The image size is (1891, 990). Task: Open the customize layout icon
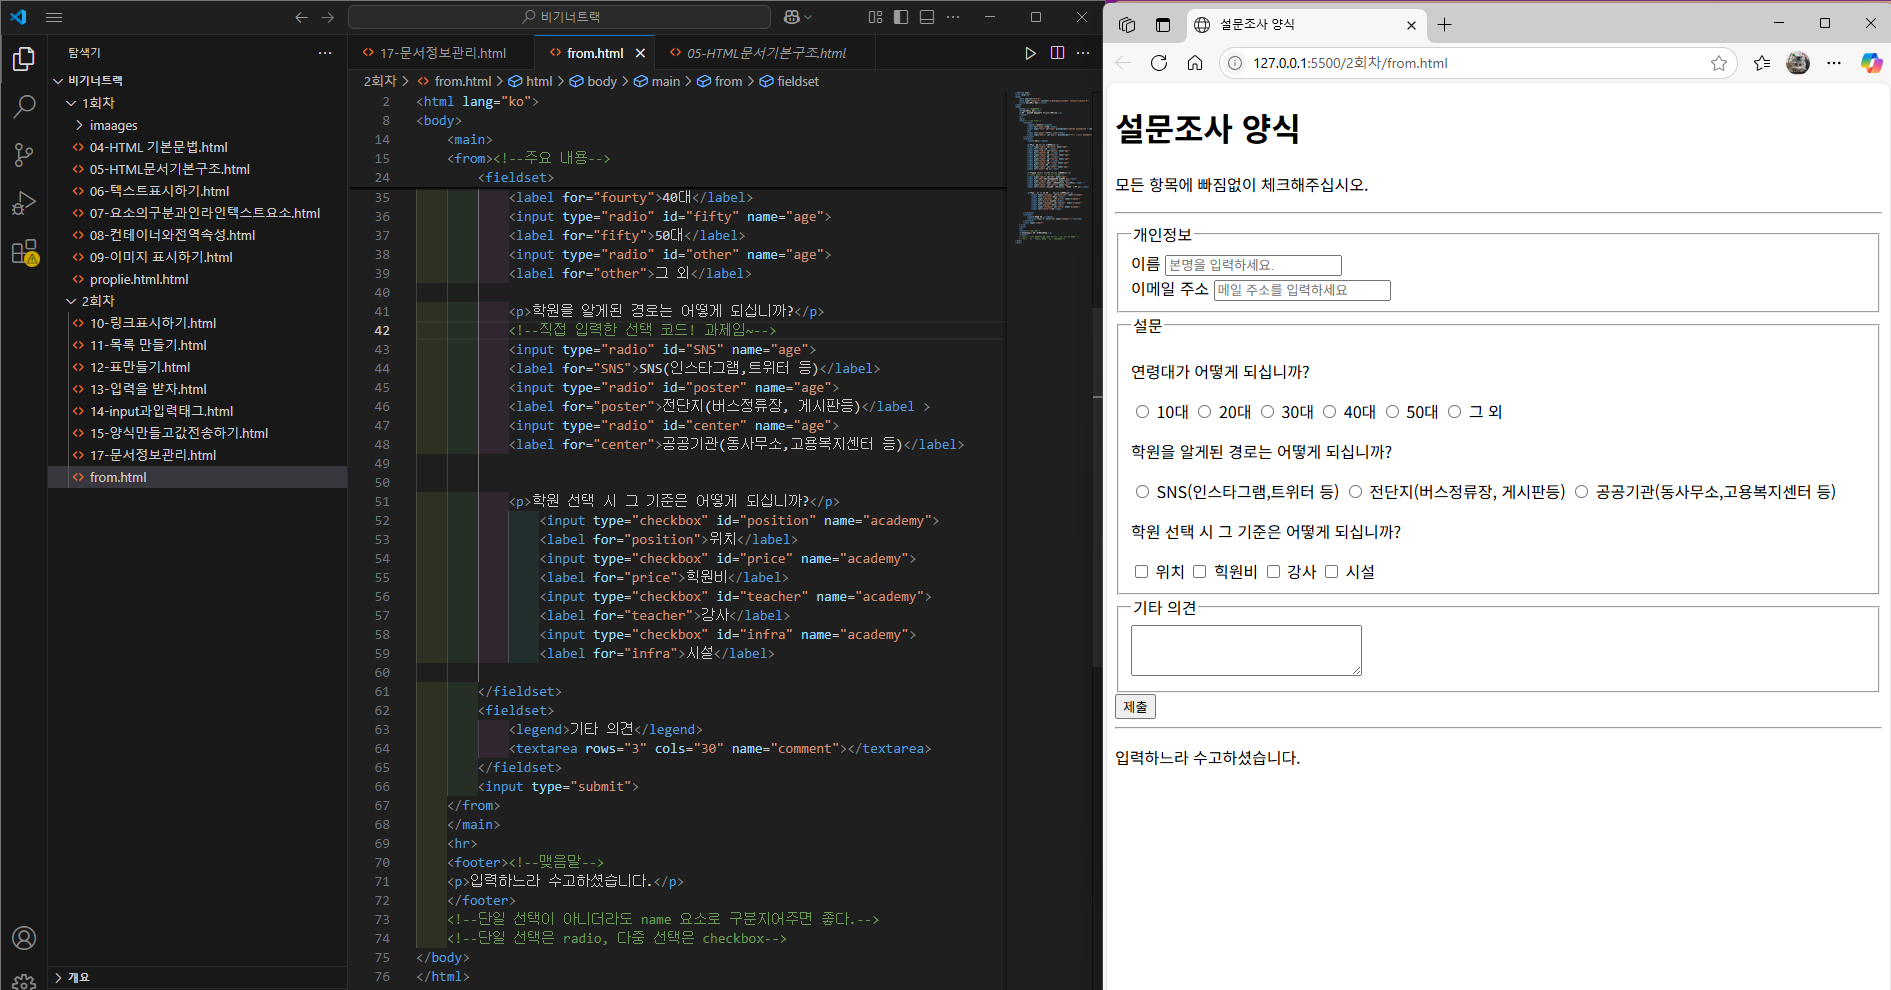(x=875, y=17)
